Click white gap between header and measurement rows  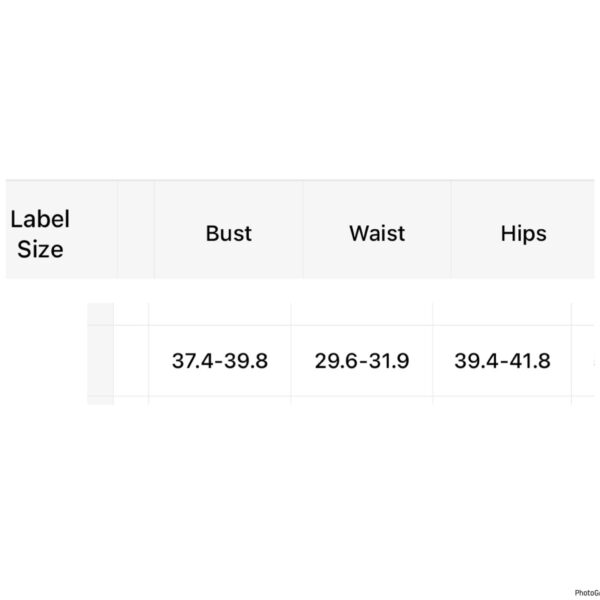(x=300, y=290)
